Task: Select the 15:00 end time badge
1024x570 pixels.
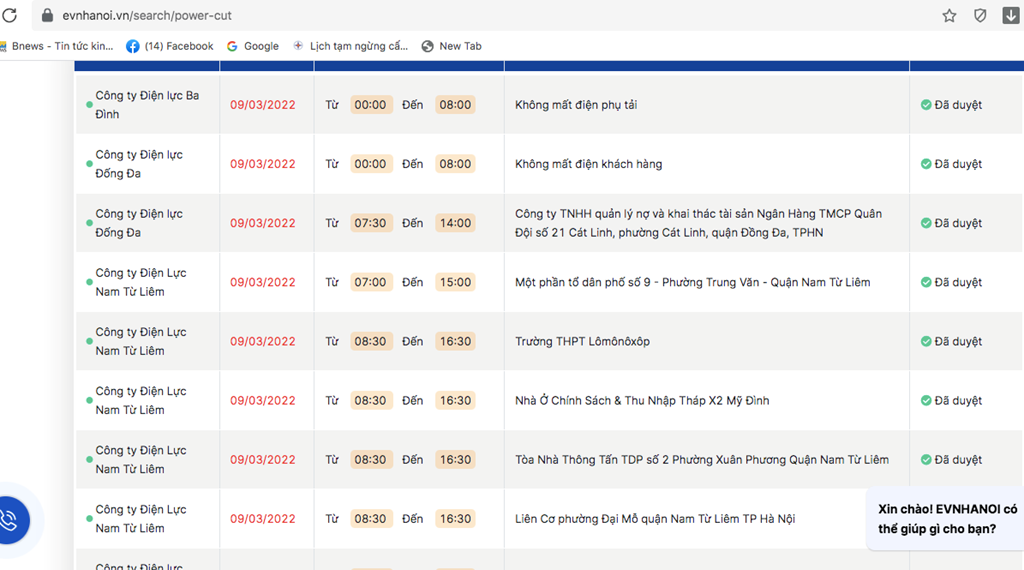Action: pos(455,283)
